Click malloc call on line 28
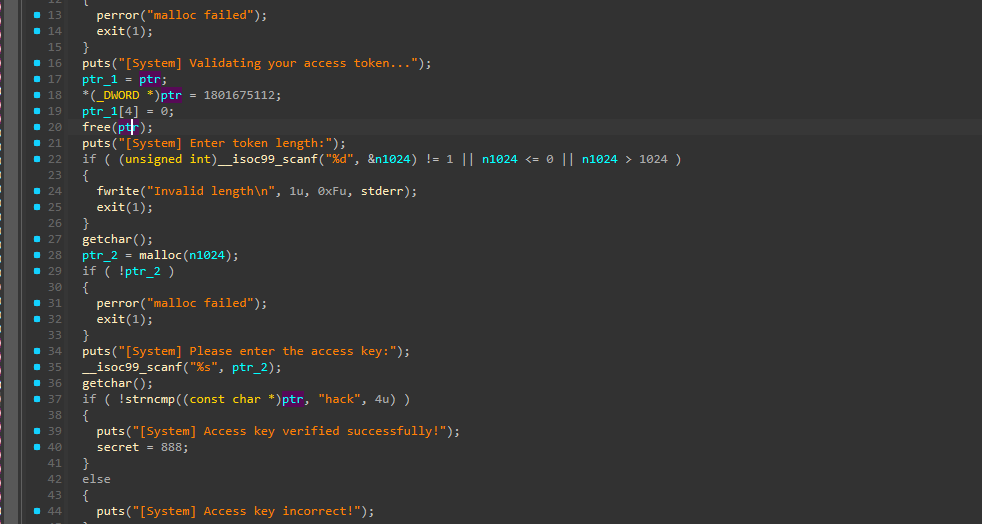Image resolution: width=982 pixels, height=524 pixels. click(x=160, y=255)
